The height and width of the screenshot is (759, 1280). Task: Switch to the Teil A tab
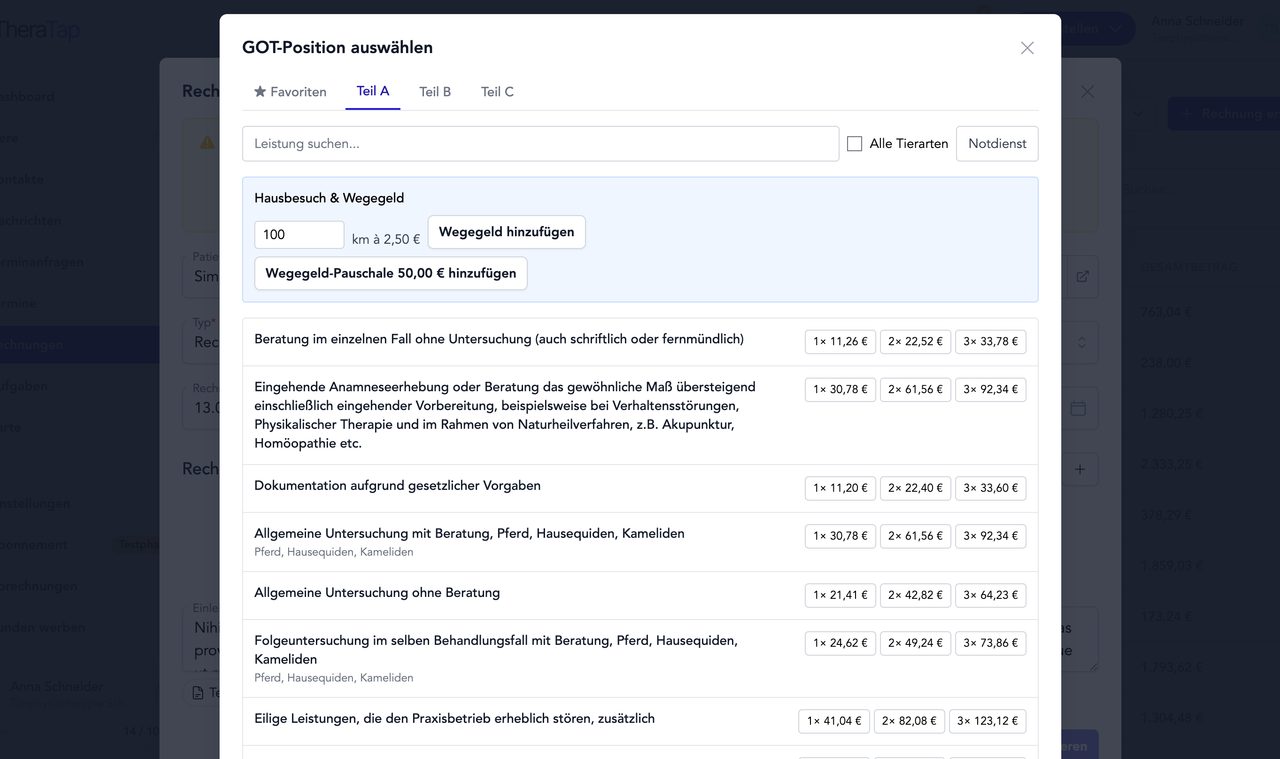373,91
